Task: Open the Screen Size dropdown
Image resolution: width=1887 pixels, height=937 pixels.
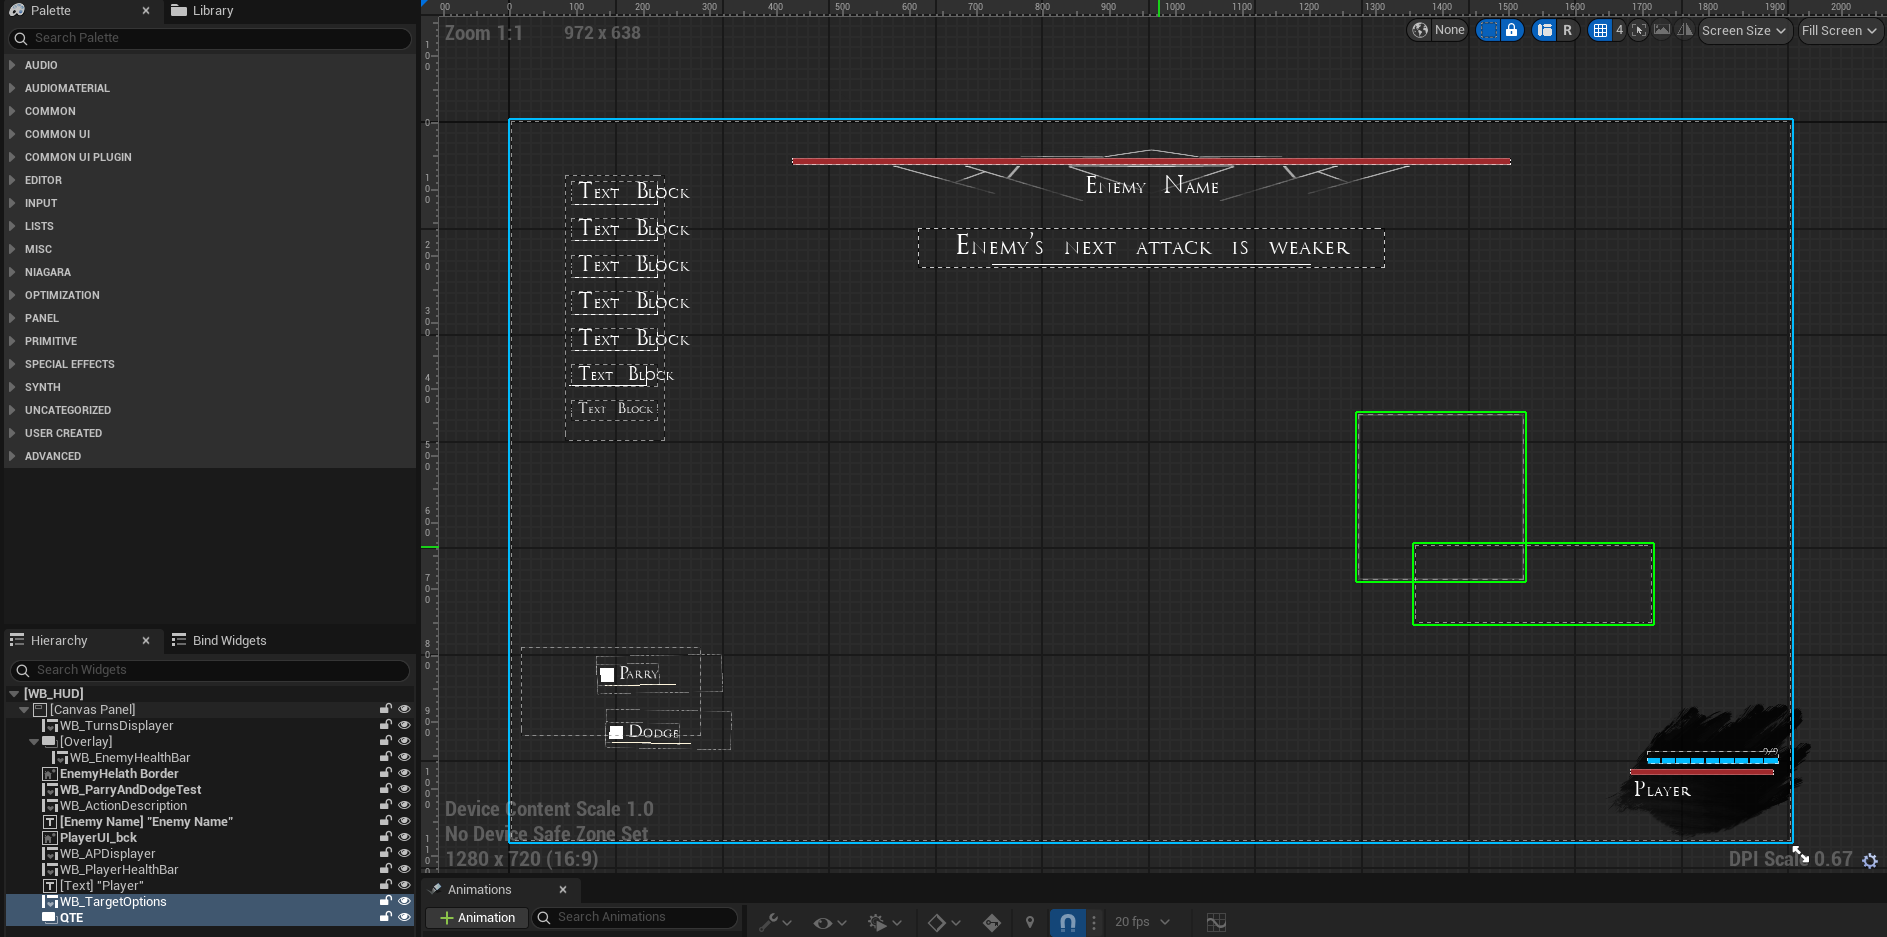Action: pyautogui.click(x=1743, y=30)
